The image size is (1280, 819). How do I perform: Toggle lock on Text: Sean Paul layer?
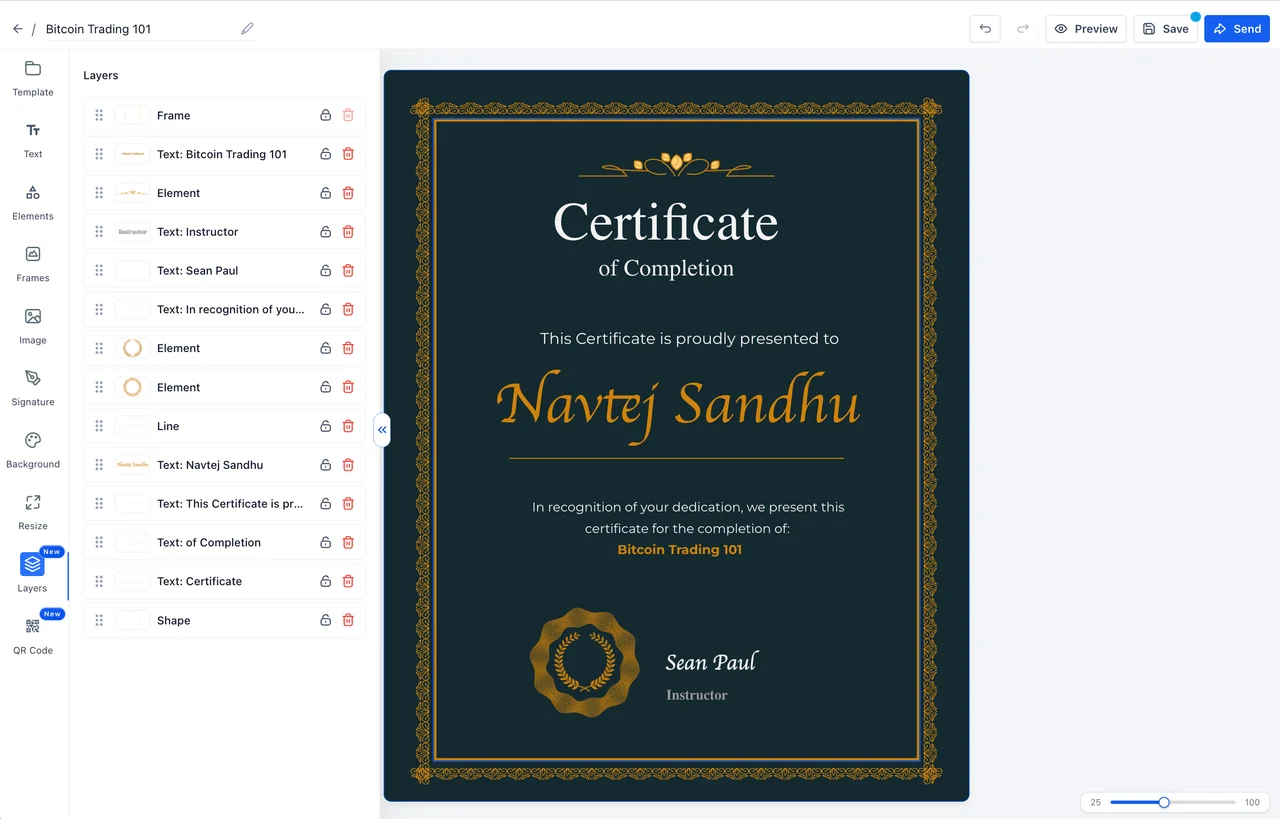pyautogui.click(x=325, y=271)
